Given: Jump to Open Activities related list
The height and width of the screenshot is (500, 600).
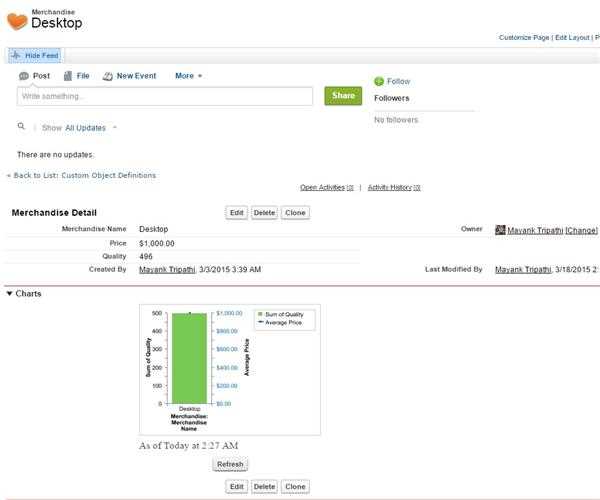Looking at the screenshot, I should point(322,187).
